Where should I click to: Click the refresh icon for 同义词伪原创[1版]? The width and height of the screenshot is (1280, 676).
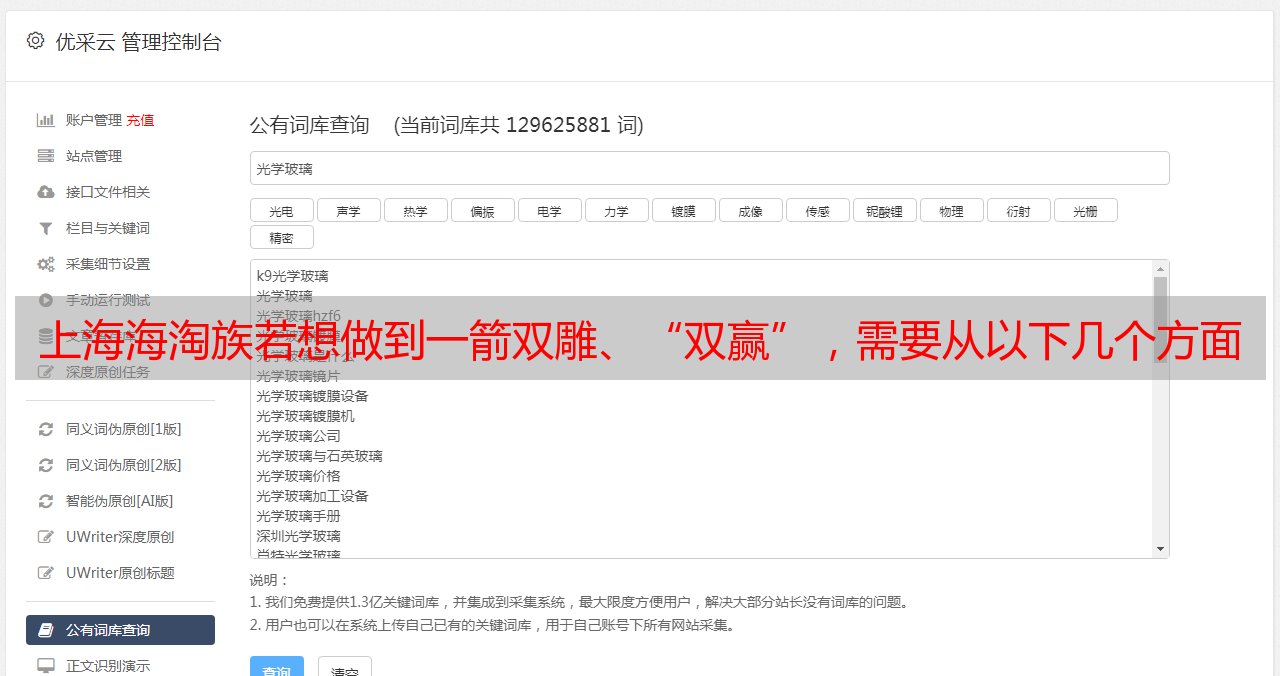[46, 429]
